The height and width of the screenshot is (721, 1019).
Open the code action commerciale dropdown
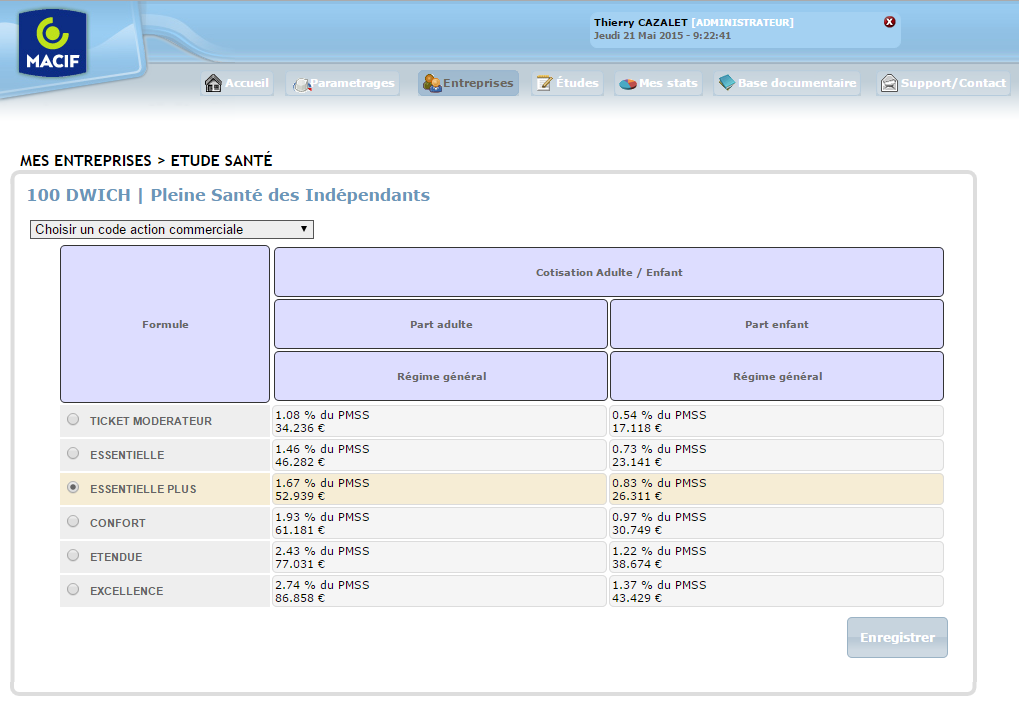coord(171,230)
